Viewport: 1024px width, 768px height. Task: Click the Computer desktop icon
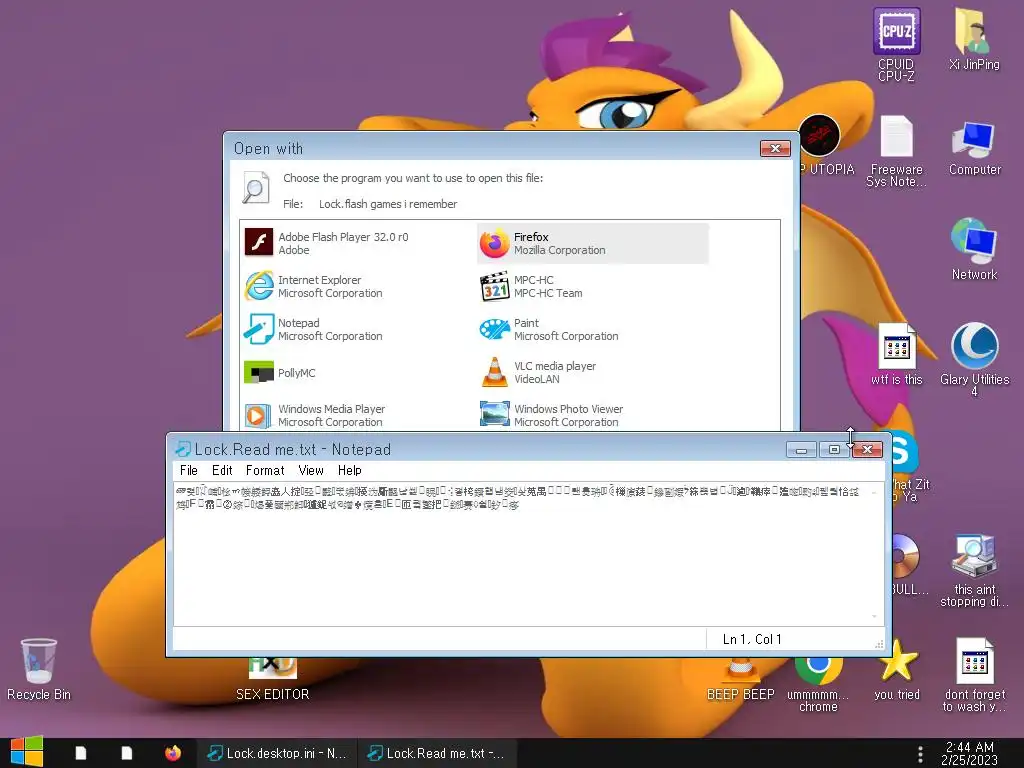tap(974, 148)
